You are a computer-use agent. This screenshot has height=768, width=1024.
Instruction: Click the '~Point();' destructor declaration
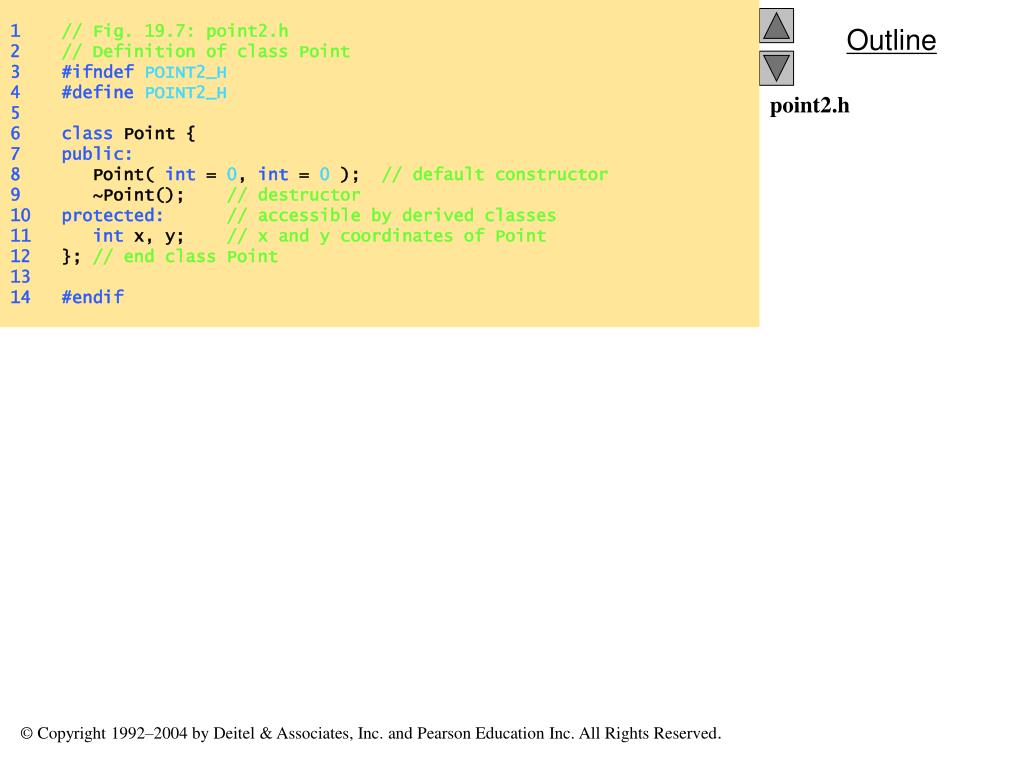pyautogui.click(x=138, y=195)
